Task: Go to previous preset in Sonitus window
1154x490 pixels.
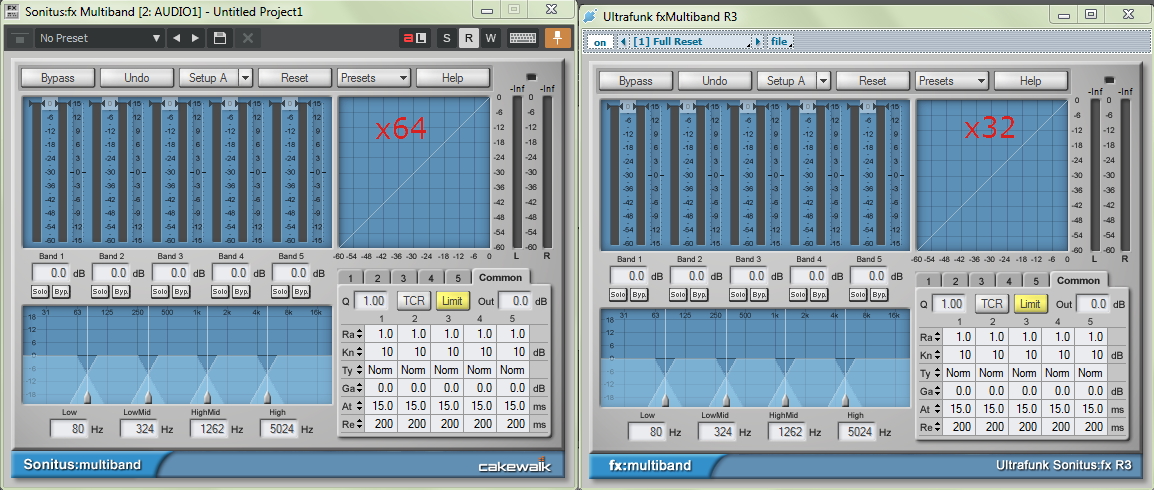Action: click(x=177, y=38)
